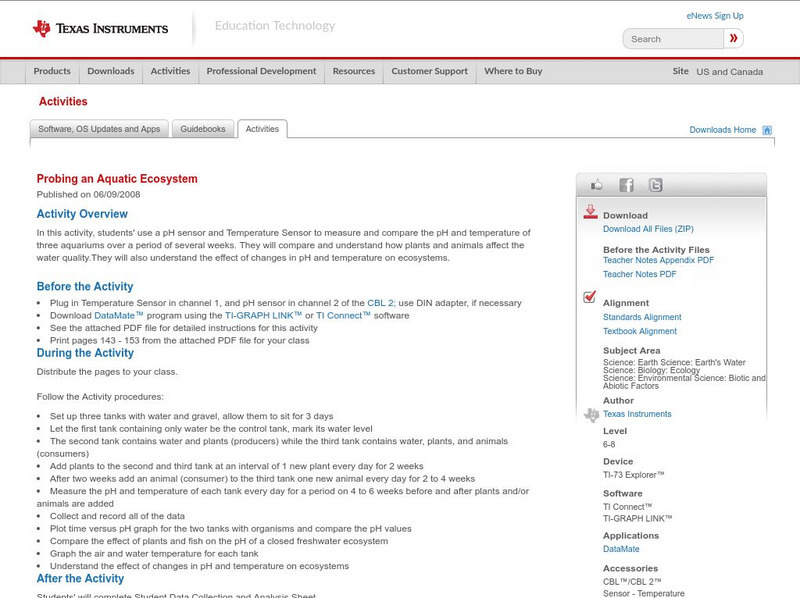Open the Resources menu

pos(354,71)
